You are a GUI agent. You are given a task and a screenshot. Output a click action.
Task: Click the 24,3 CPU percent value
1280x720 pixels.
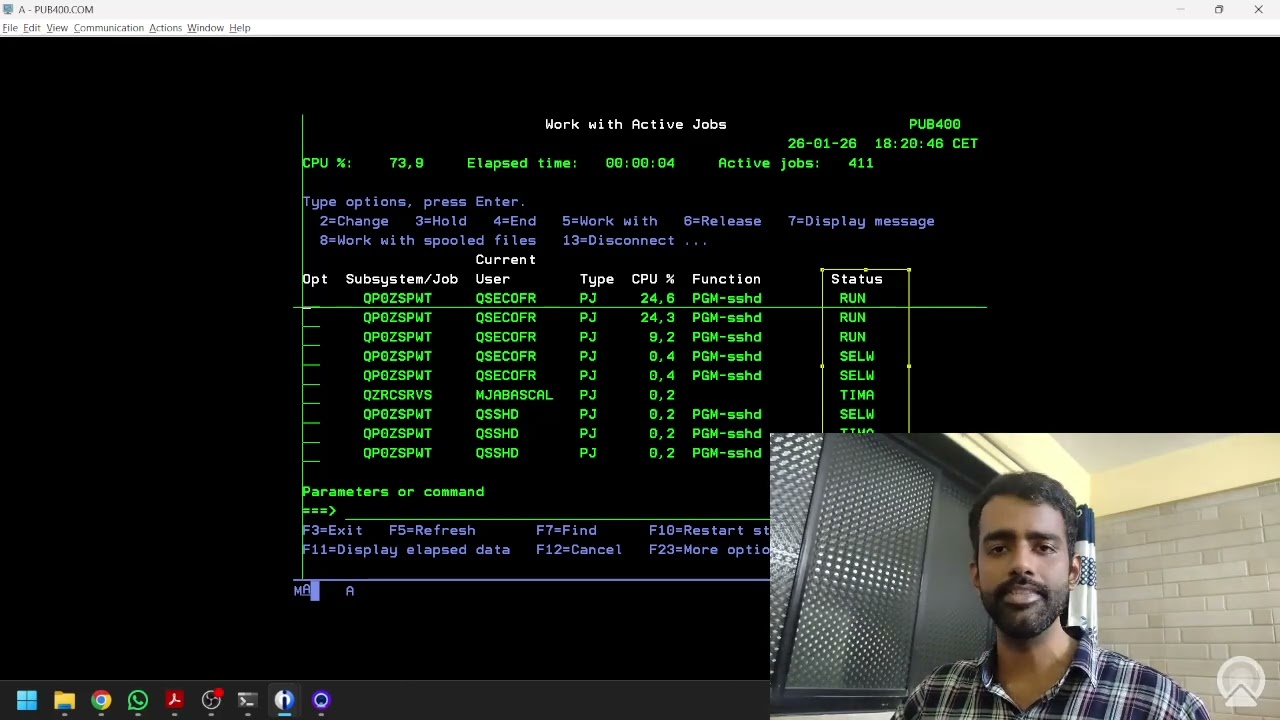coord(658,318)
